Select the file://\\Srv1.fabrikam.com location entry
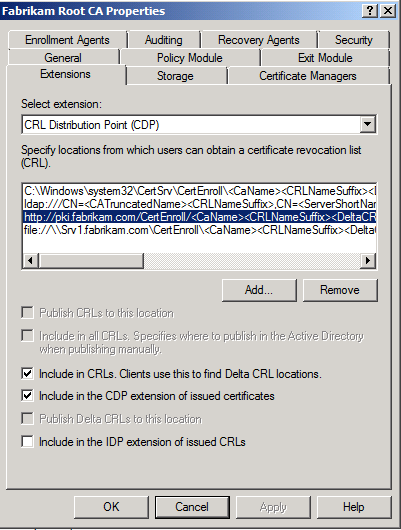 (199, 230)
